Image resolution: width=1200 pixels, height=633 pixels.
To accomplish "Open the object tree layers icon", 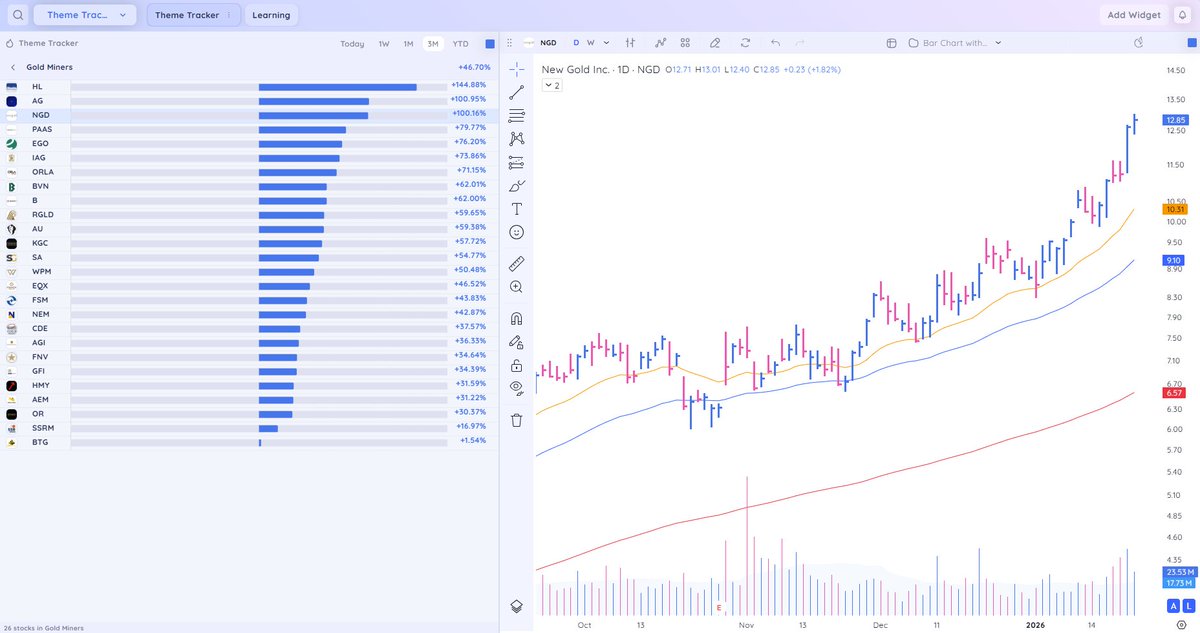I will (516, 606).
